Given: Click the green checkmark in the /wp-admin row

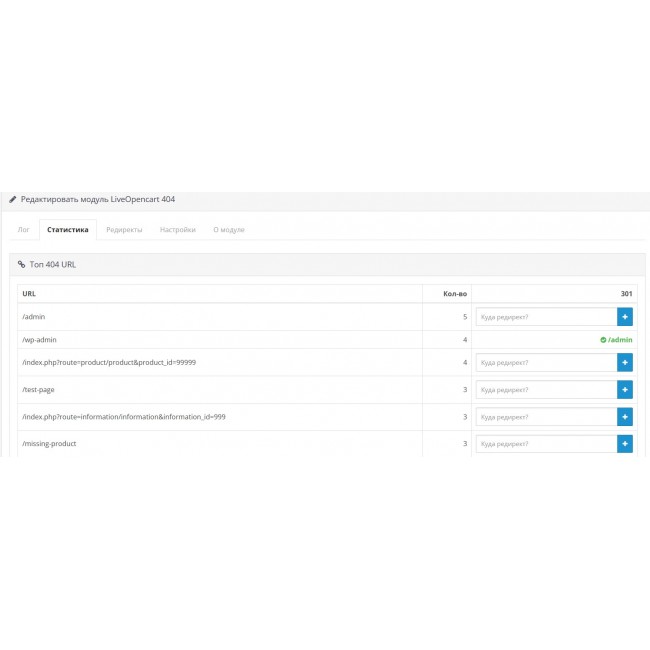Looking at the screenshot, I should coord(603,340).
